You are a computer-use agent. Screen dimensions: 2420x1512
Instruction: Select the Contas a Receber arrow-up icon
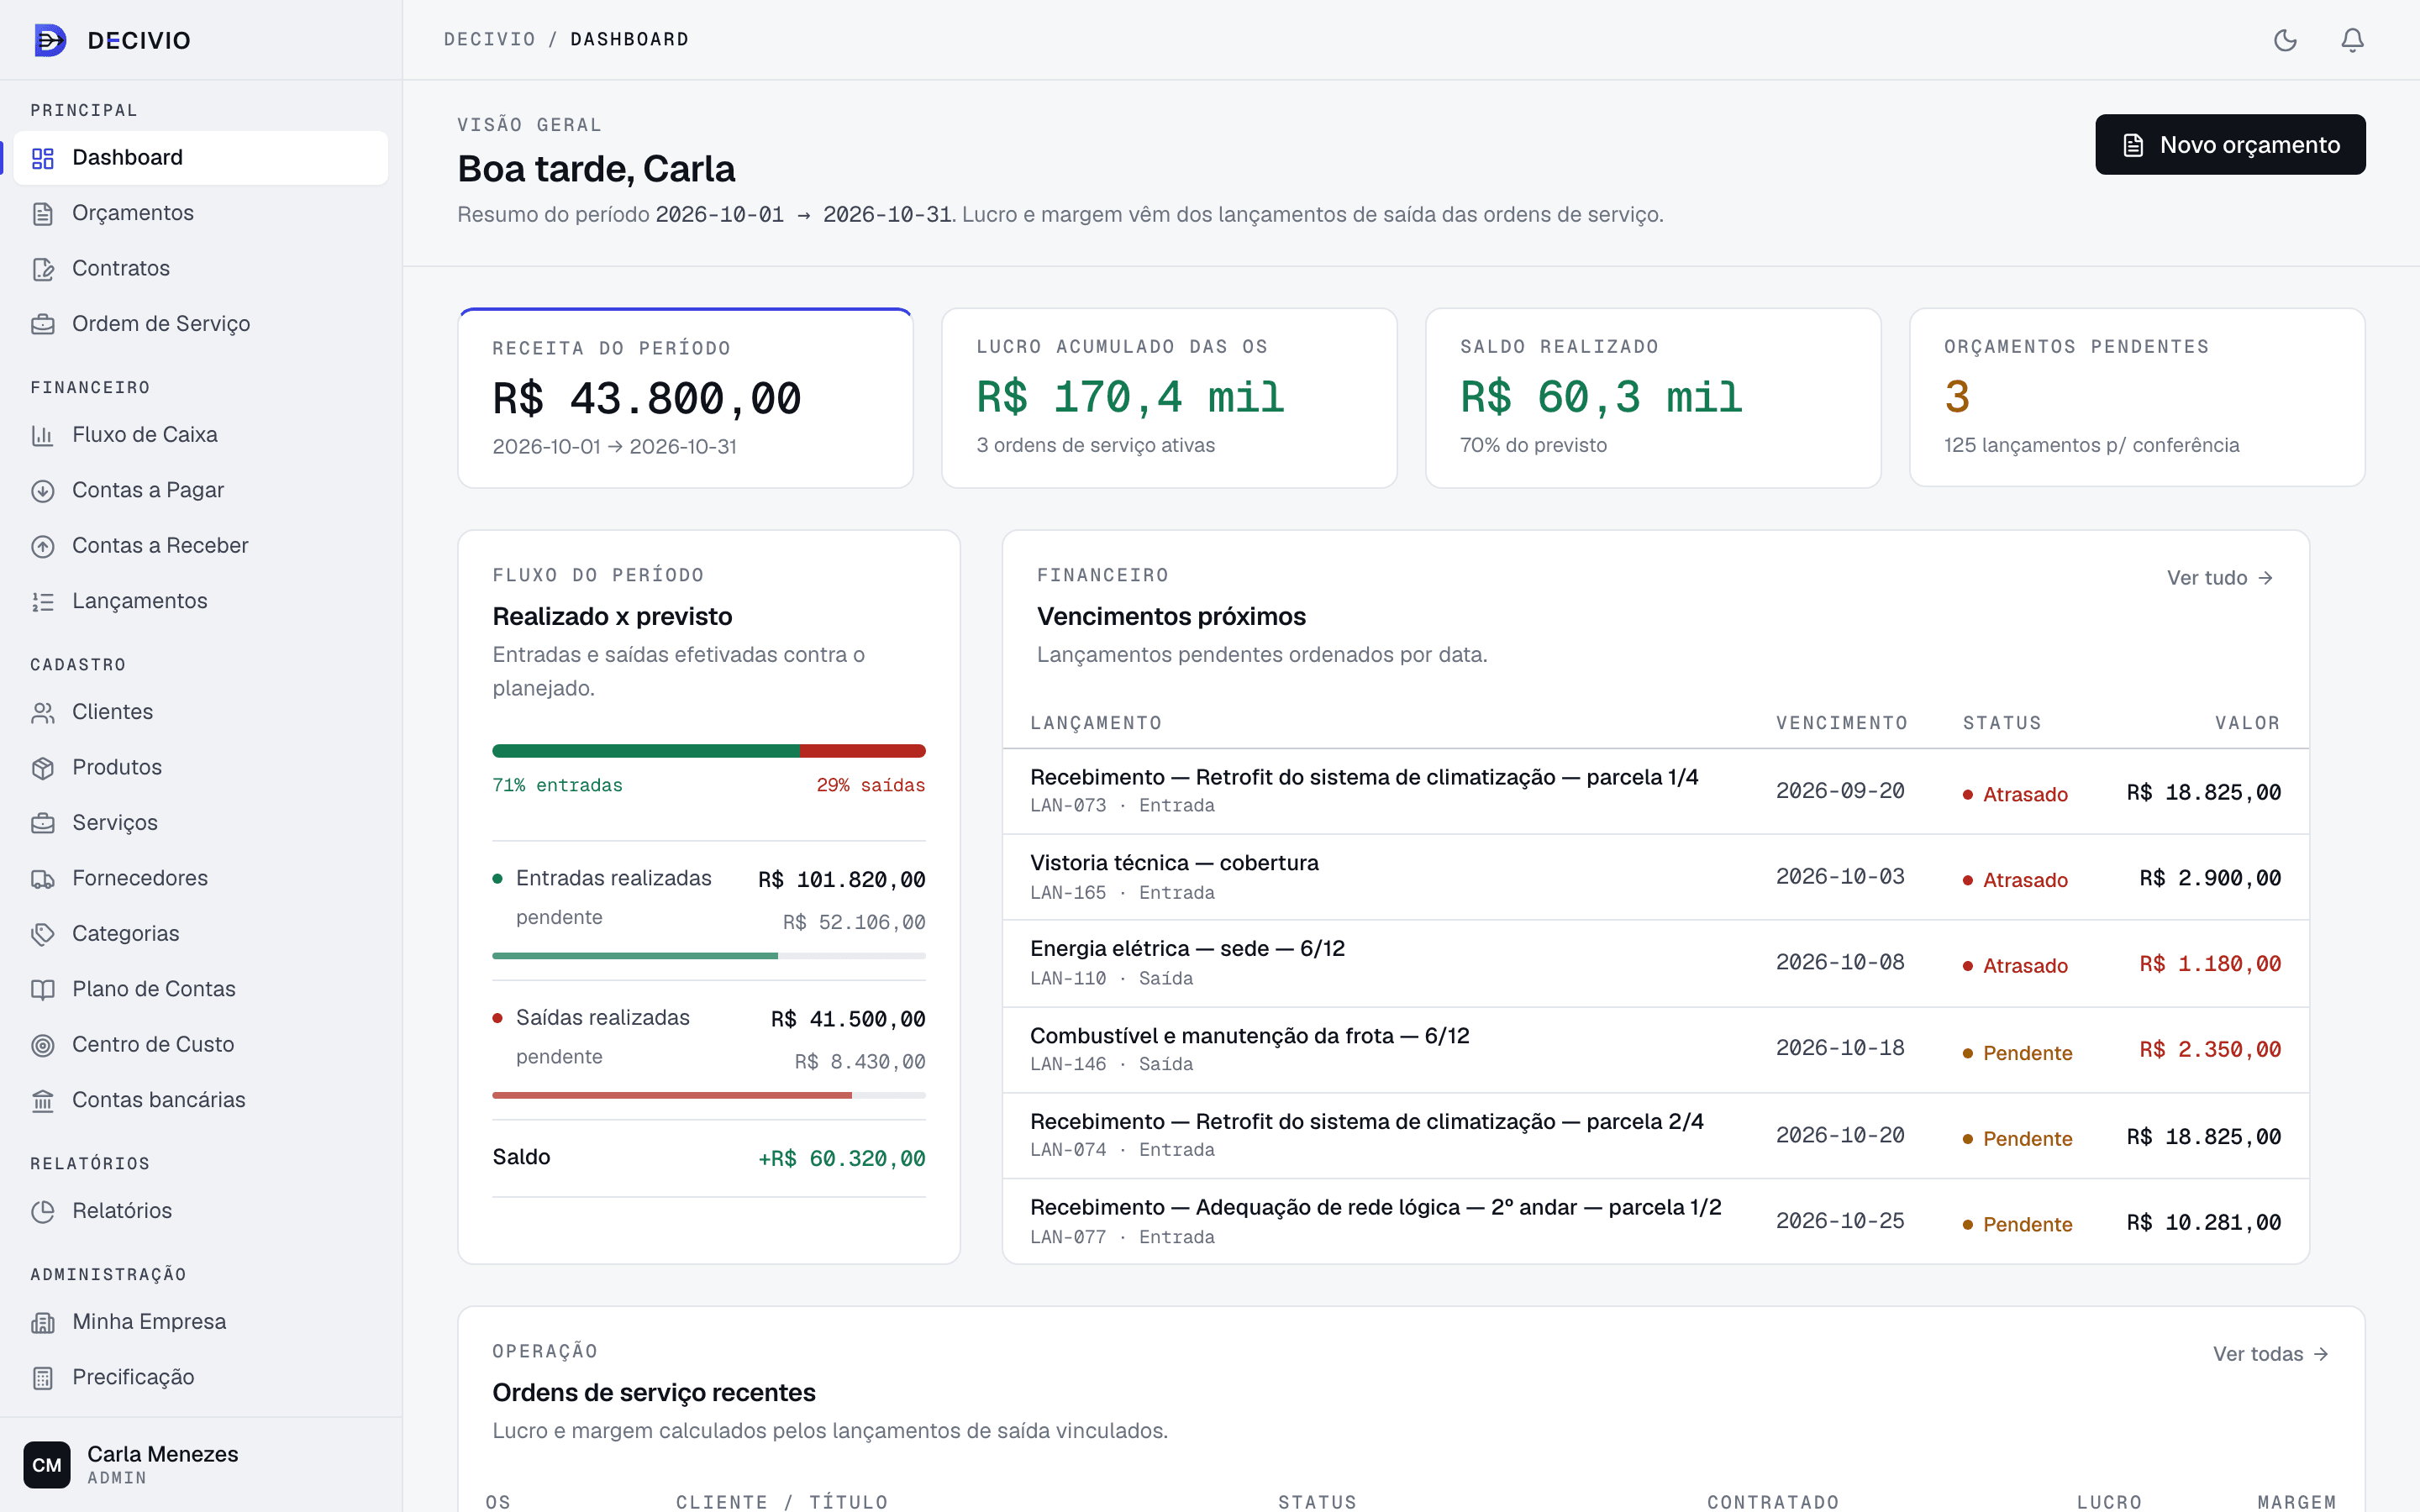coord(43,546)
